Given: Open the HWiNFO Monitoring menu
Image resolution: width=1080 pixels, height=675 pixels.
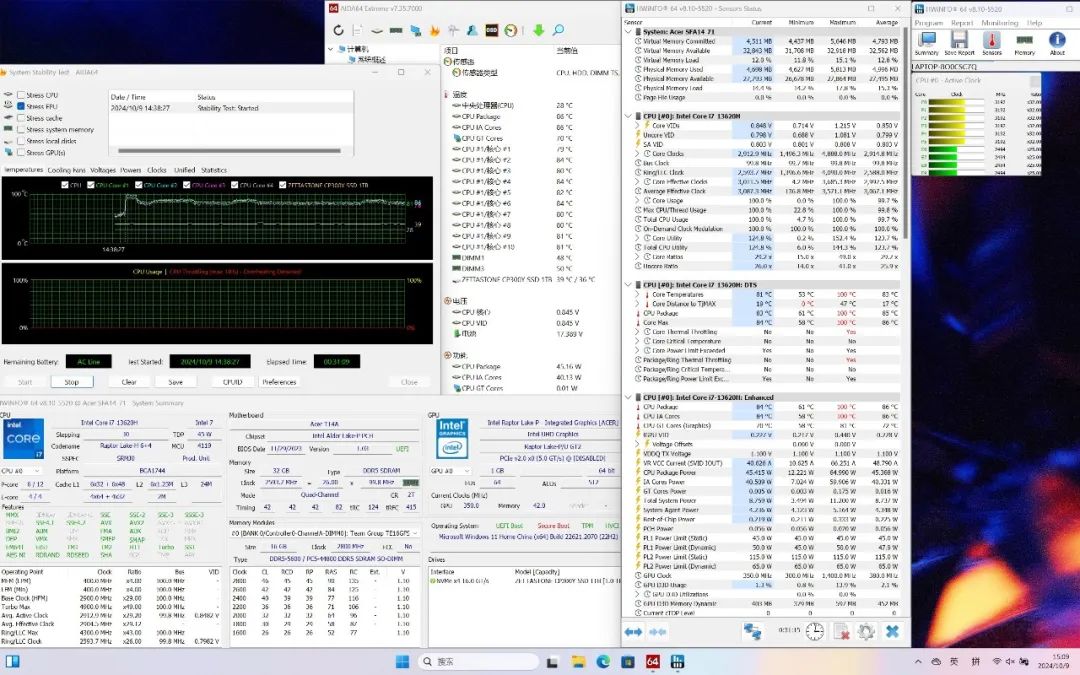Looking at the screenshot, I should (999, 23).
